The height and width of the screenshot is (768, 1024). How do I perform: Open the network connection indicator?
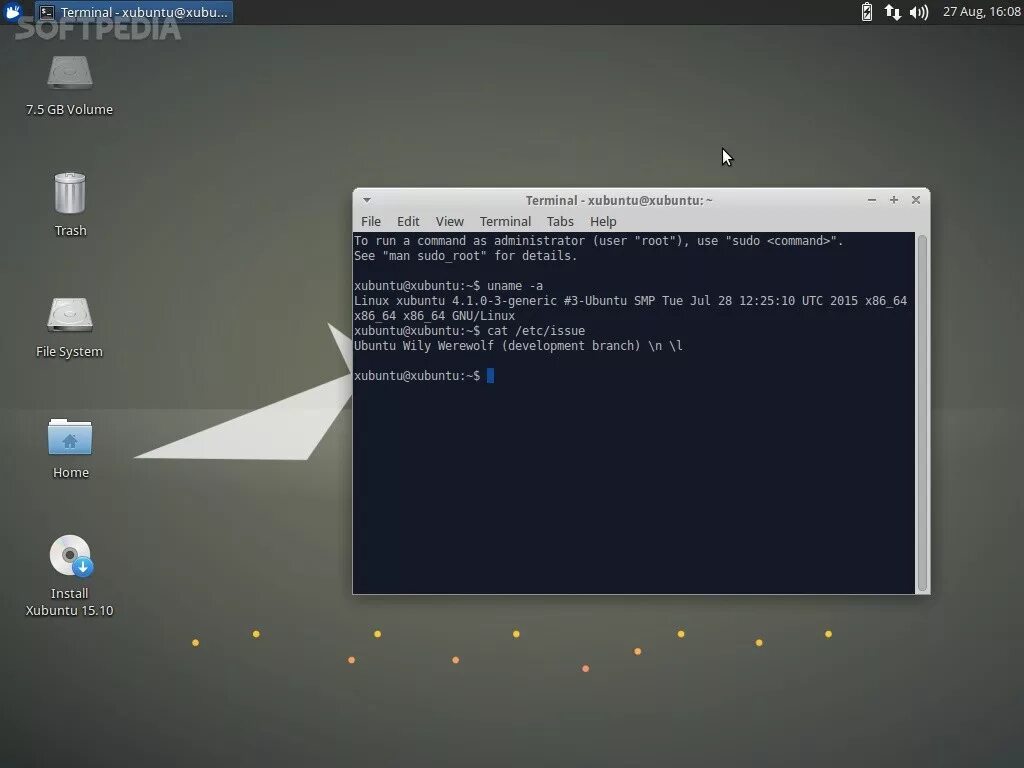coord(892,12)
